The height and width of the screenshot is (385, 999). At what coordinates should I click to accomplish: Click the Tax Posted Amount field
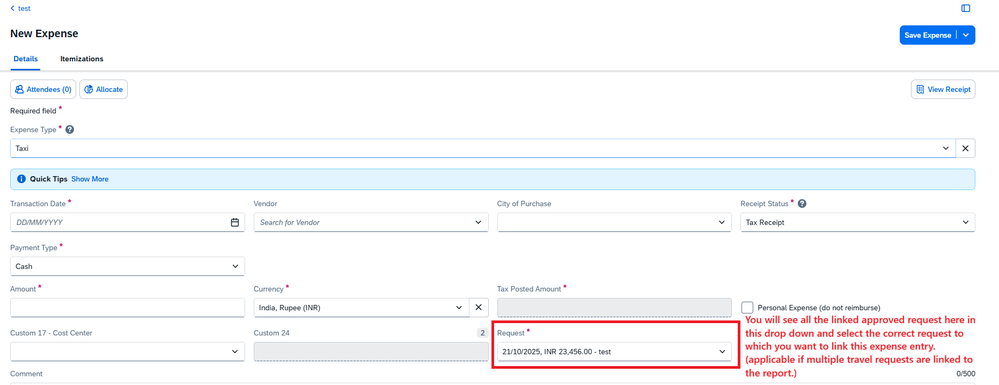614,307
